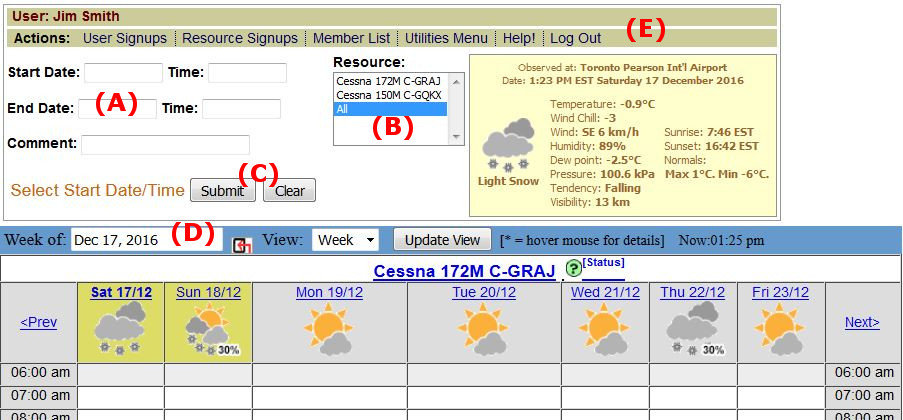Viewport: 903px width, 420px height.
Task: Go to next week with Next link
Action: (862, 322)
